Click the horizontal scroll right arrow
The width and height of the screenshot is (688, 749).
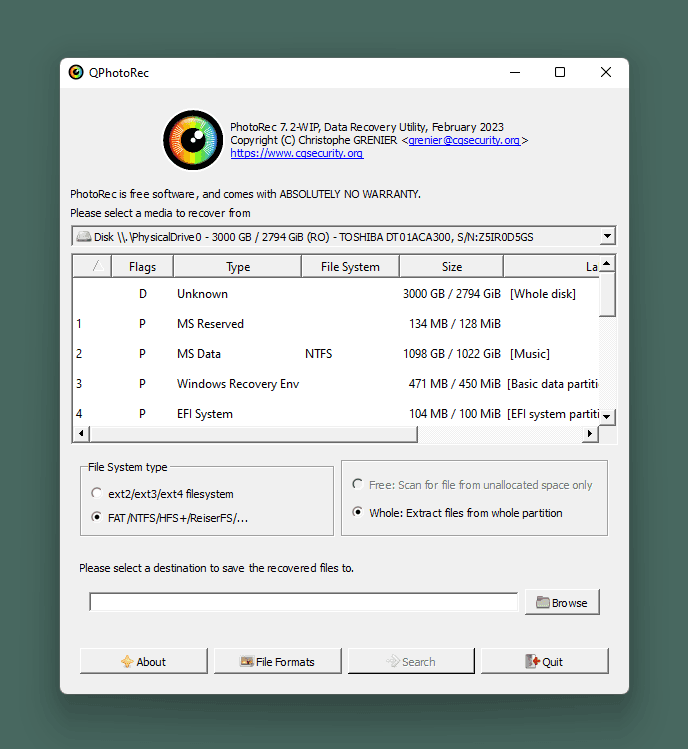coord(590,433)
